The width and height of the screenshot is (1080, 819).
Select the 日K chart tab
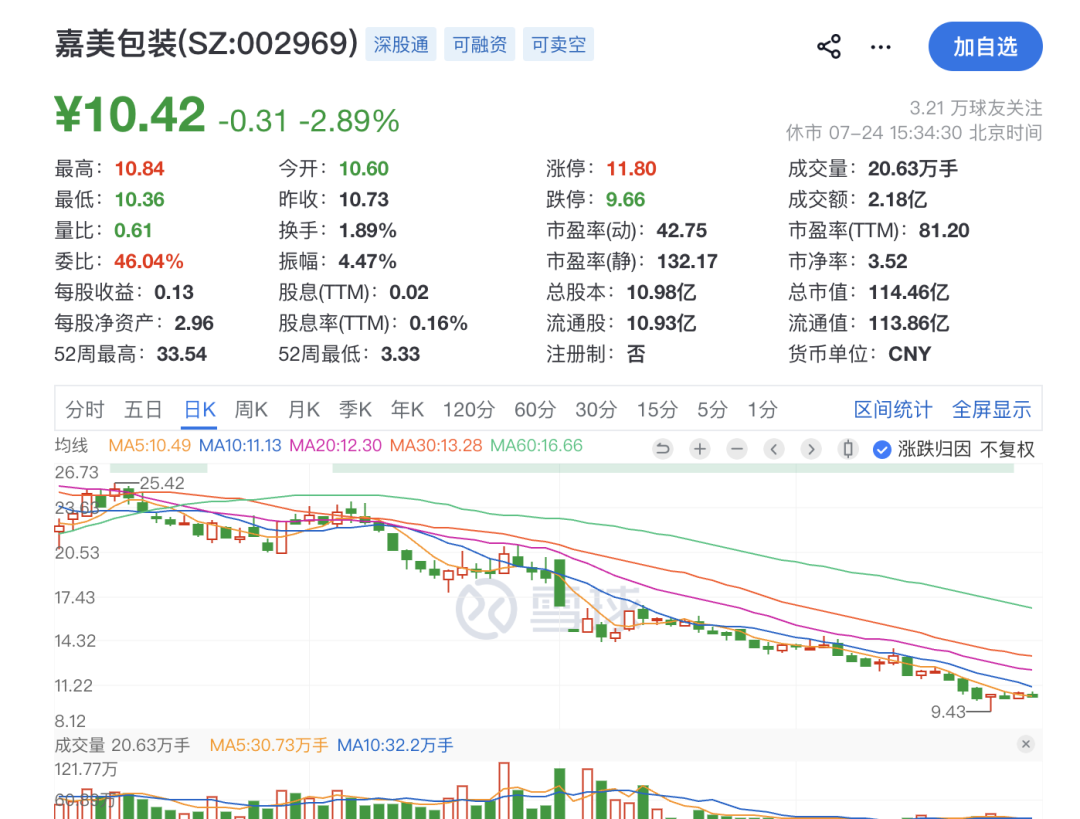pyautogui.click(x=200, y=409)
